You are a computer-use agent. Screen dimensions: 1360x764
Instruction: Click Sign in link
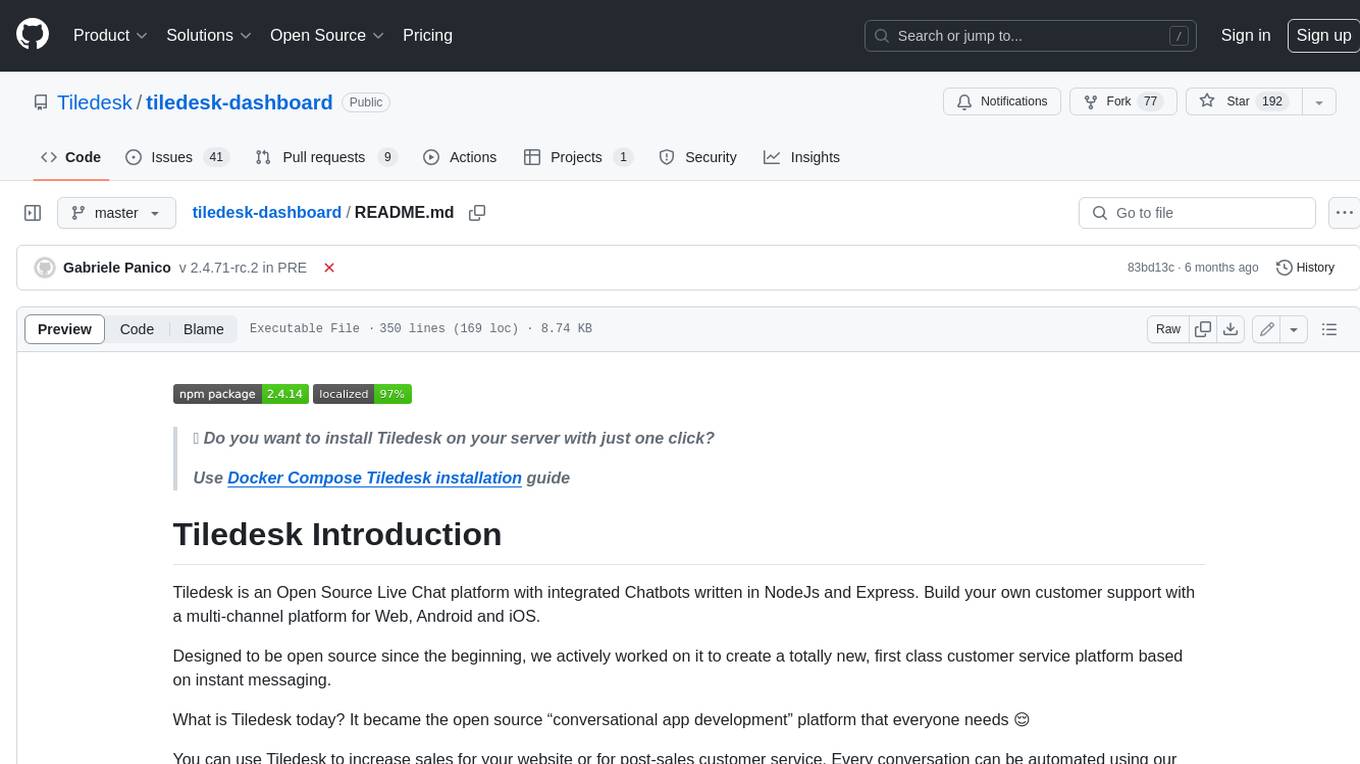1245,35
